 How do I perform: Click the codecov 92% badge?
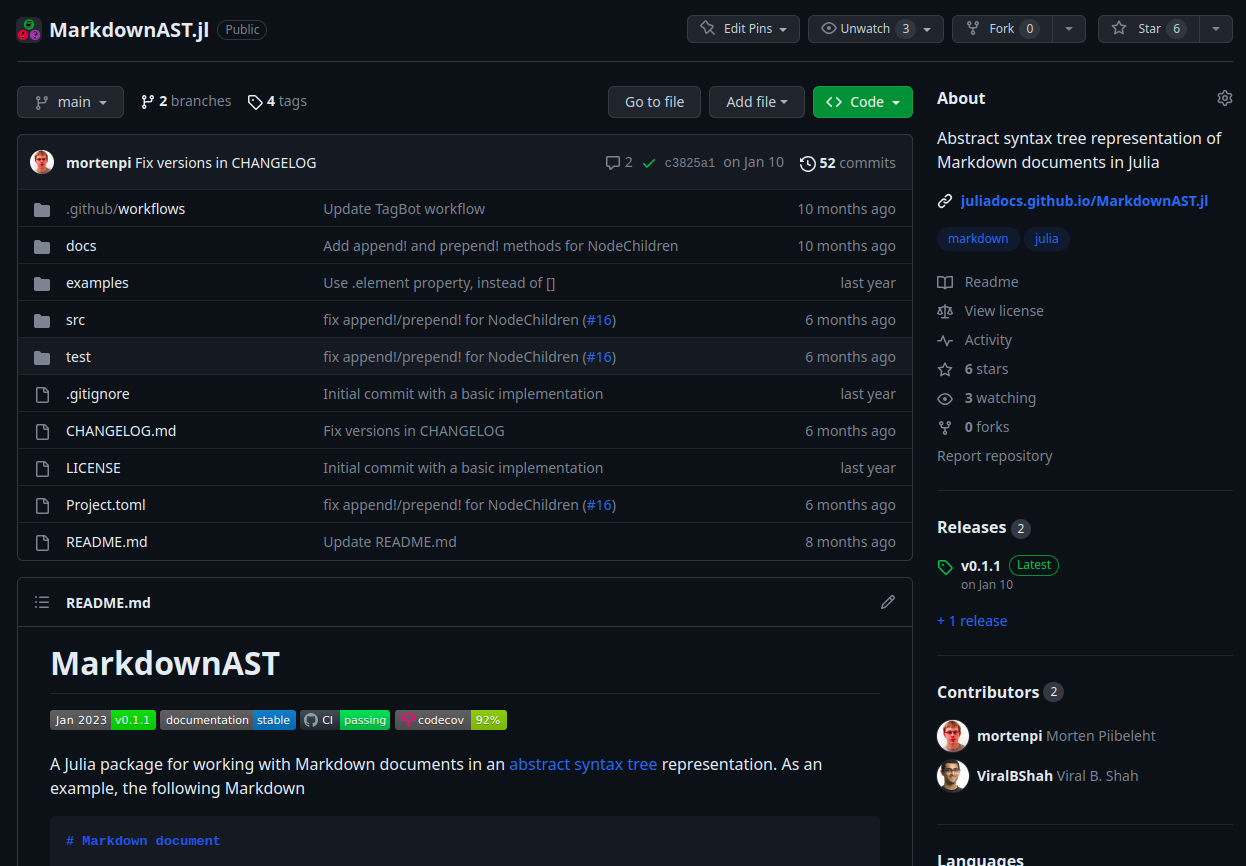pyautogui.click(x=451, y=720)
